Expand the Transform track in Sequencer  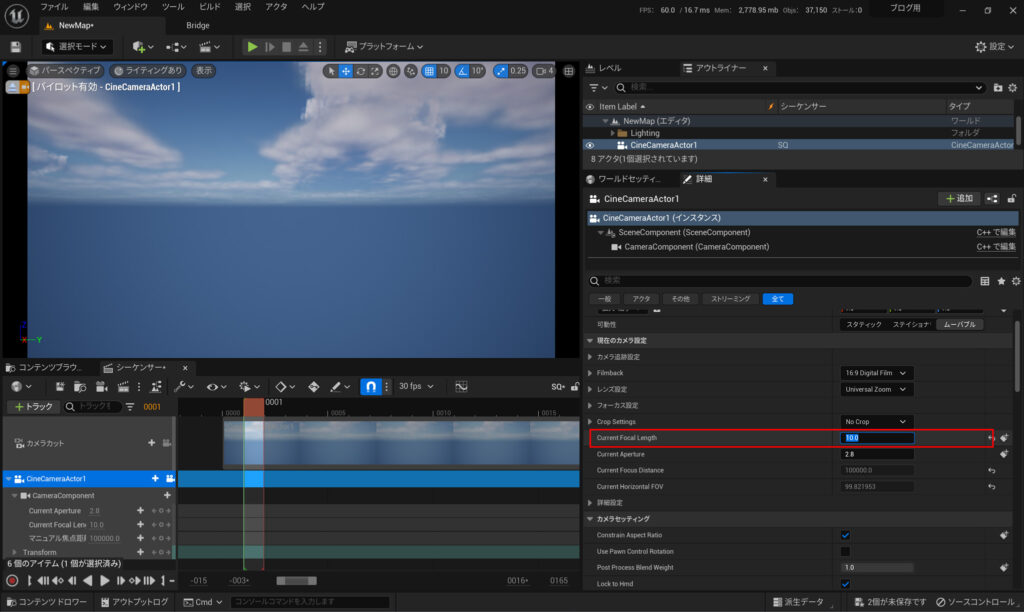pyautogui.click(x=15, y=552)
